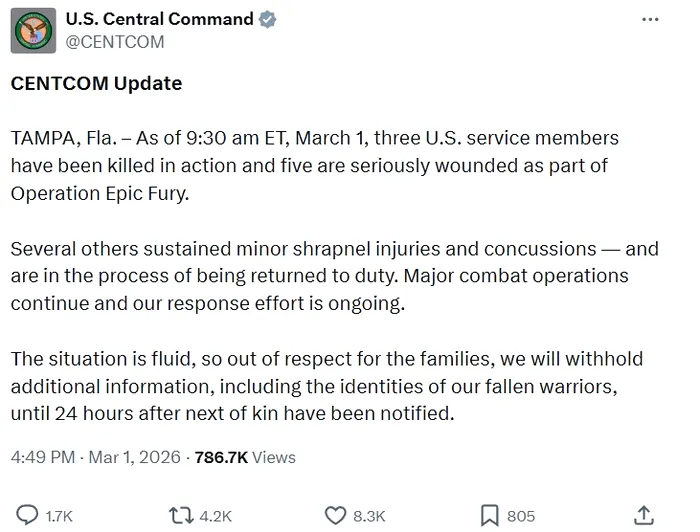This screenshot has height=532, width=700.
Task: Click the paragraph starting "The situation is fluid"
Action: (x=326, y=385)
